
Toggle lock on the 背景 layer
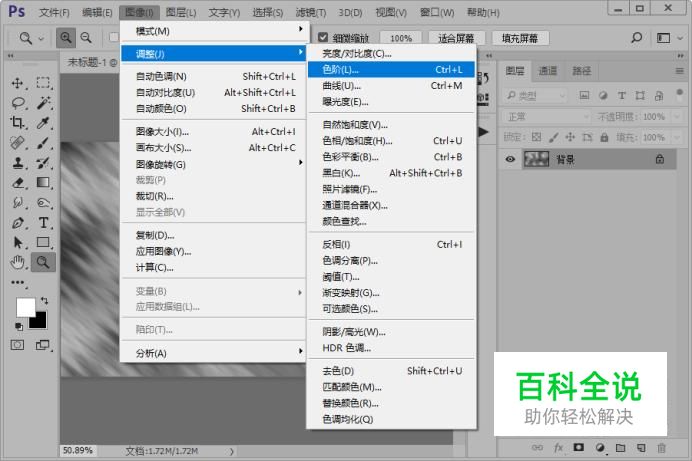[660, 159]
